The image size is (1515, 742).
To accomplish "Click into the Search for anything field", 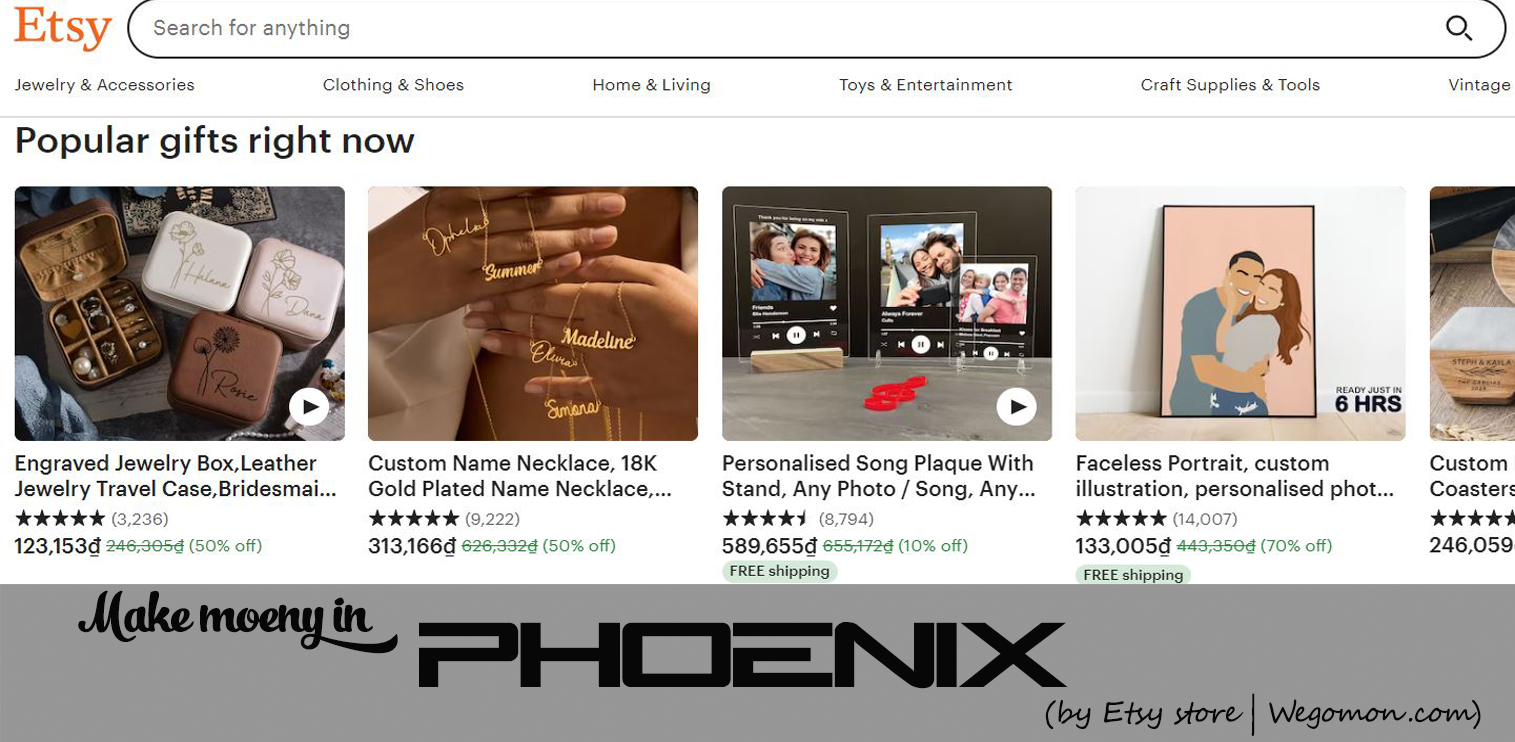I will [x=790, y=28].
